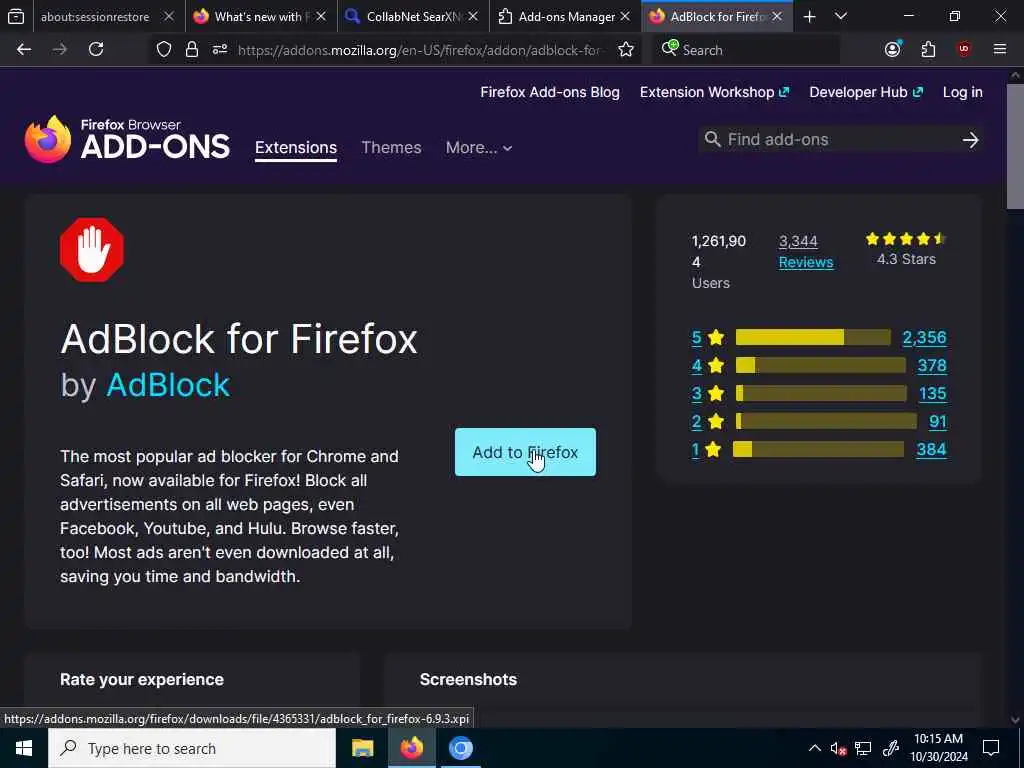The image size is (1024, 768).
Task: Go back using the back arrow
Action: [24, 49]
